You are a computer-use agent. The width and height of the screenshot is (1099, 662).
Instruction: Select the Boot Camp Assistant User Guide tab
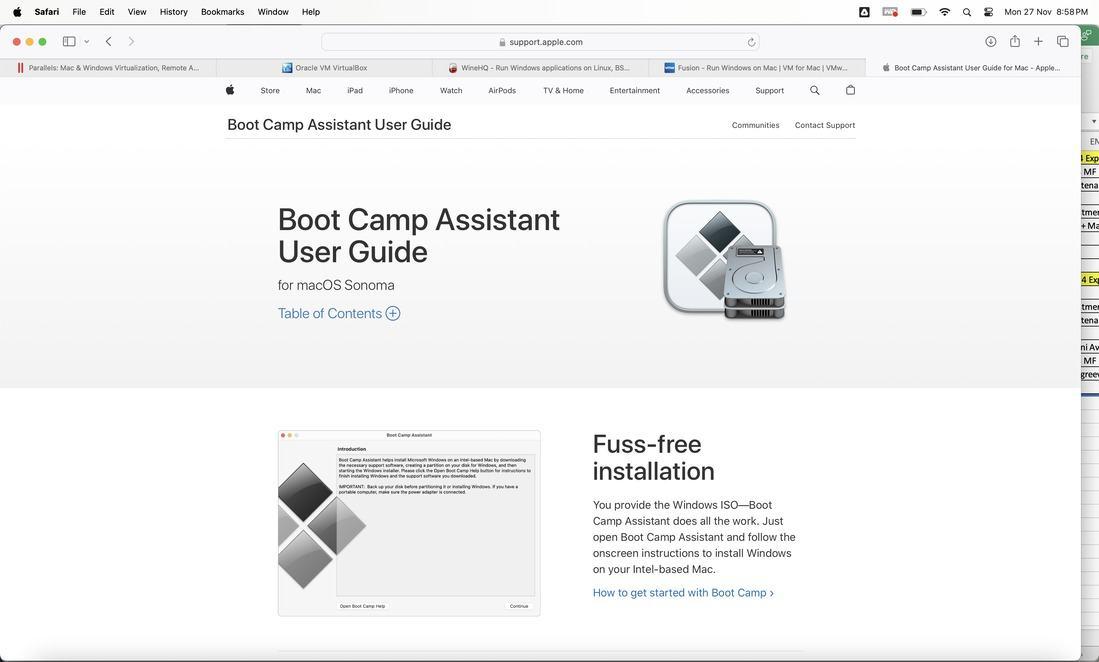973,68
